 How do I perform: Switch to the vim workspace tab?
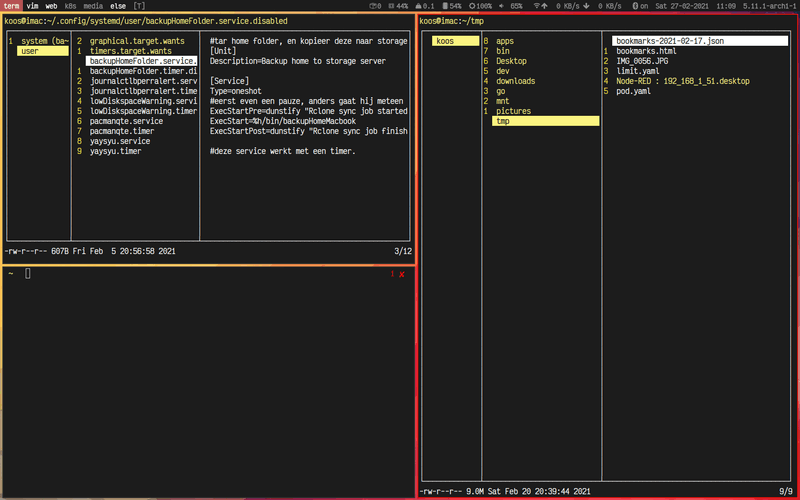[32, 6]
